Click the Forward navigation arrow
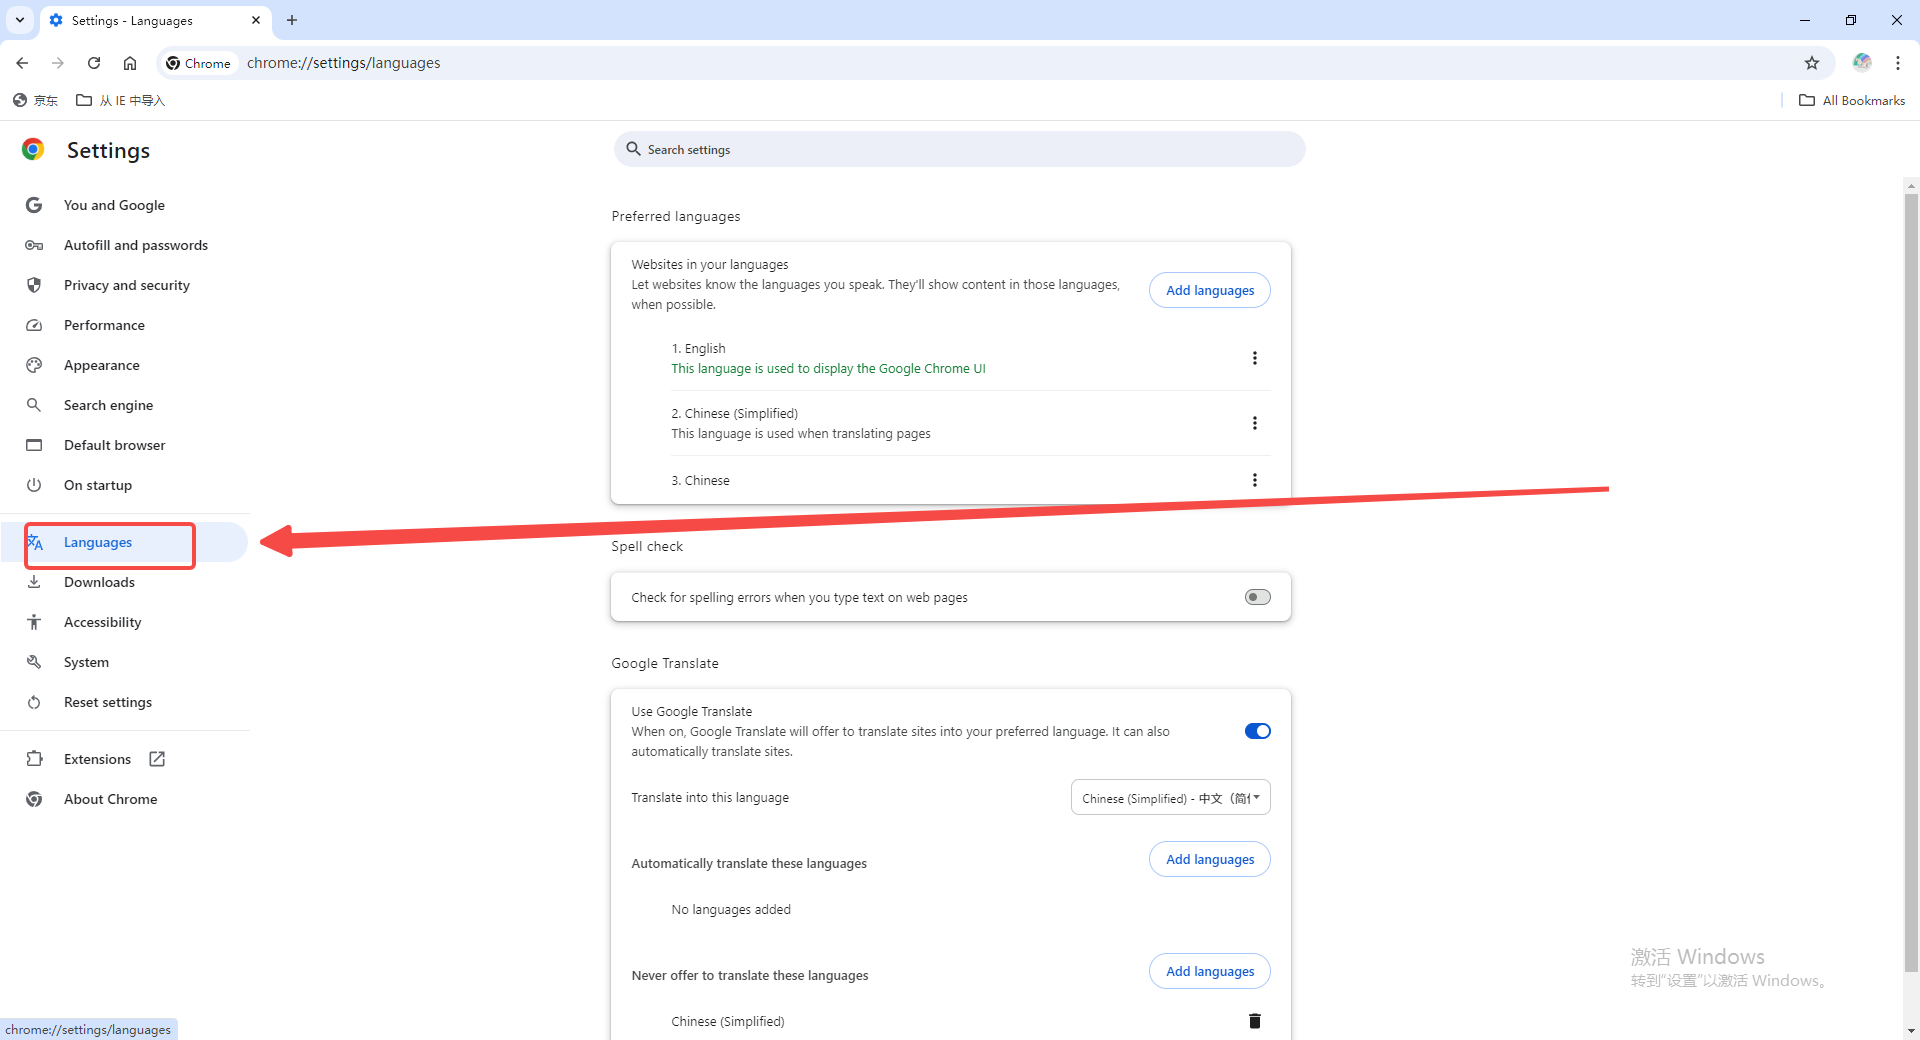 [x=58, y=63]
